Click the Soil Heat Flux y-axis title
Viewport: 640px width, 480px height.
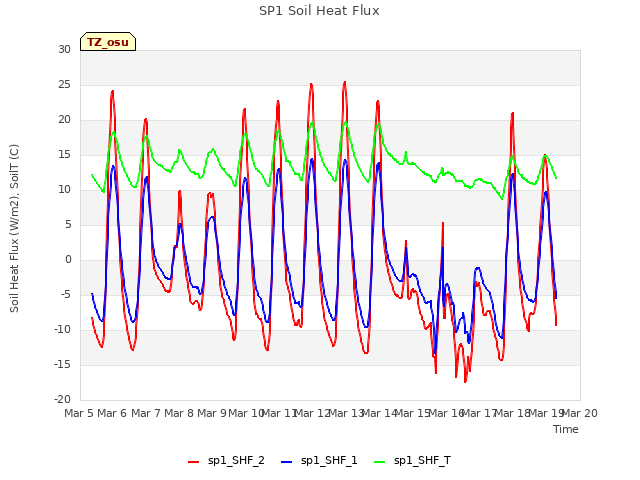tap(14, 228)
